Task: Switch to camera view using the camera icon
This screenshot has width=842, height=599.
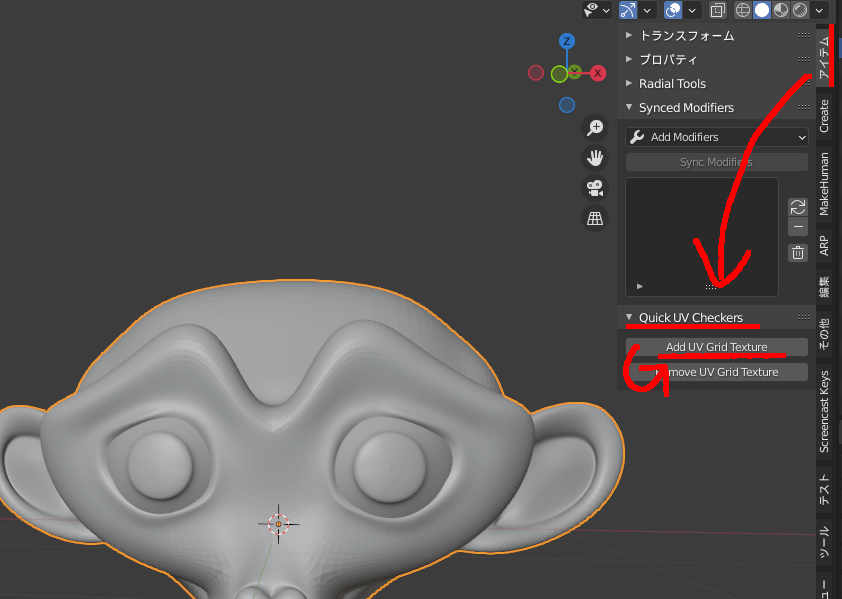Action: pos(595,188)
